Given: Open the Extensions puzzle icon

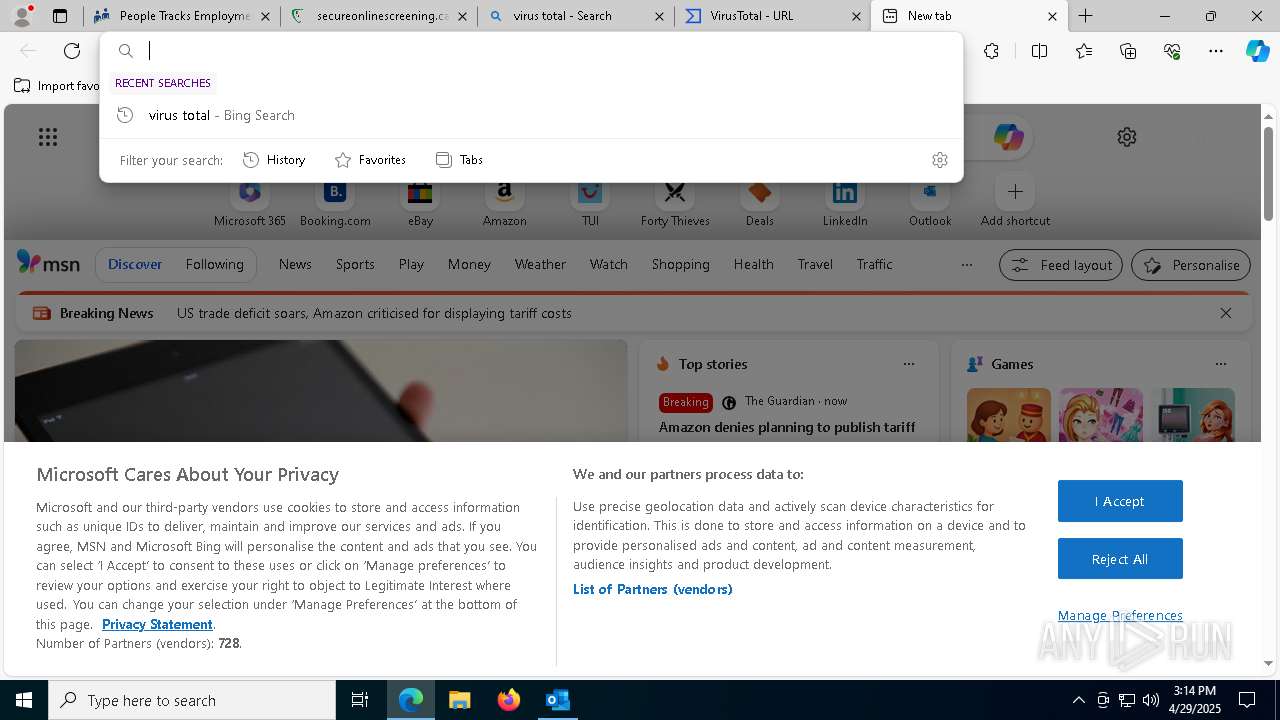Looking at the screenshot, I should 991,51.
